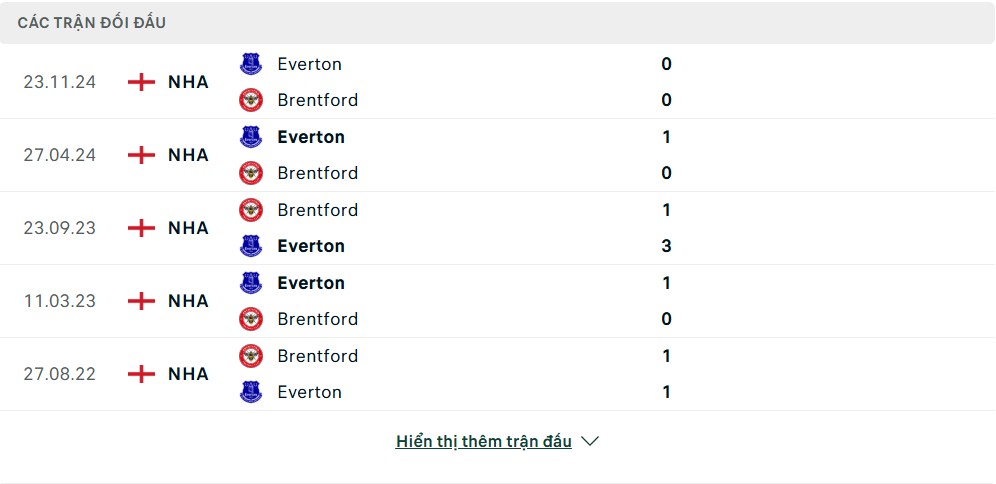
Task: Click Hiển thị thêm trận đấu link
Action: coord(483,441)
